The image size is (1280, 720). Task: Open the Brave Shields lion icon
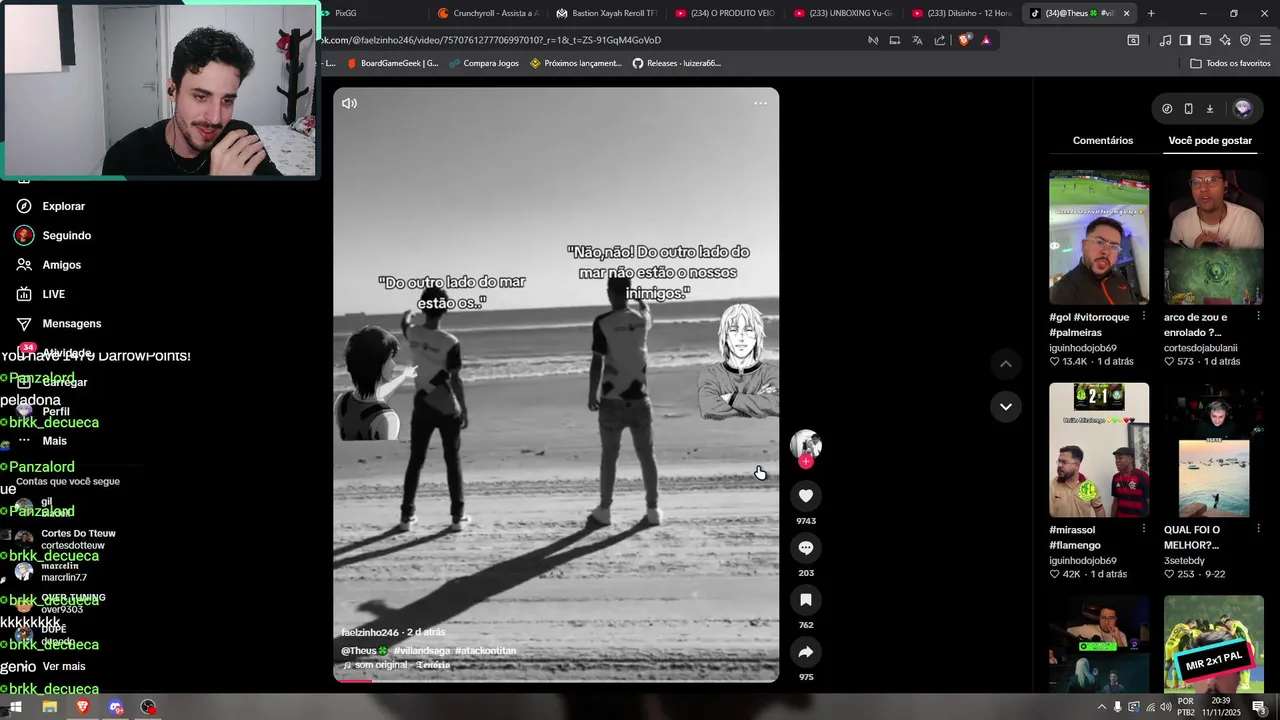(x=964, y=40)
